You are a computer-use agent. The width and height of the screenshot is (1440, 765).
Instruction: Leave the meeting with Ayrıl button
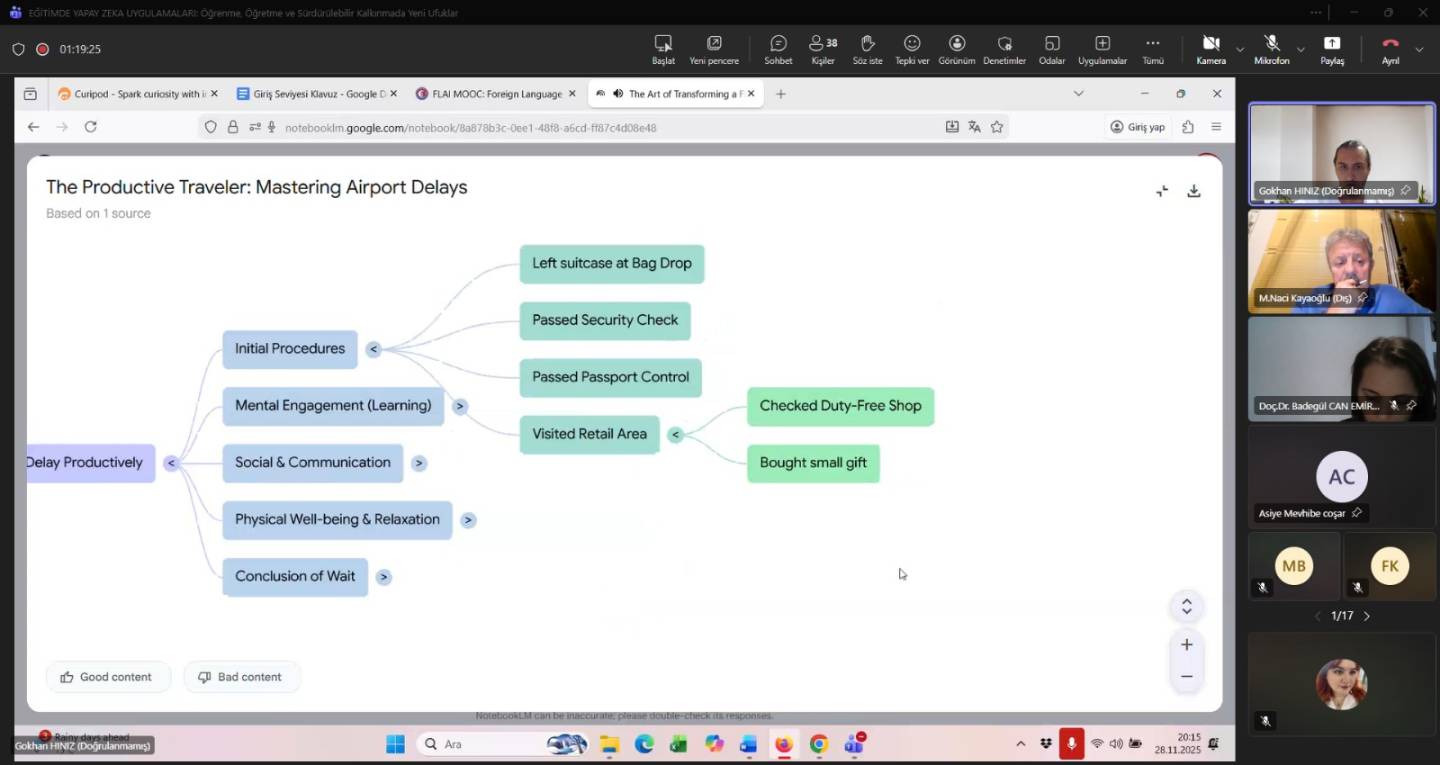coord(1390,48)
